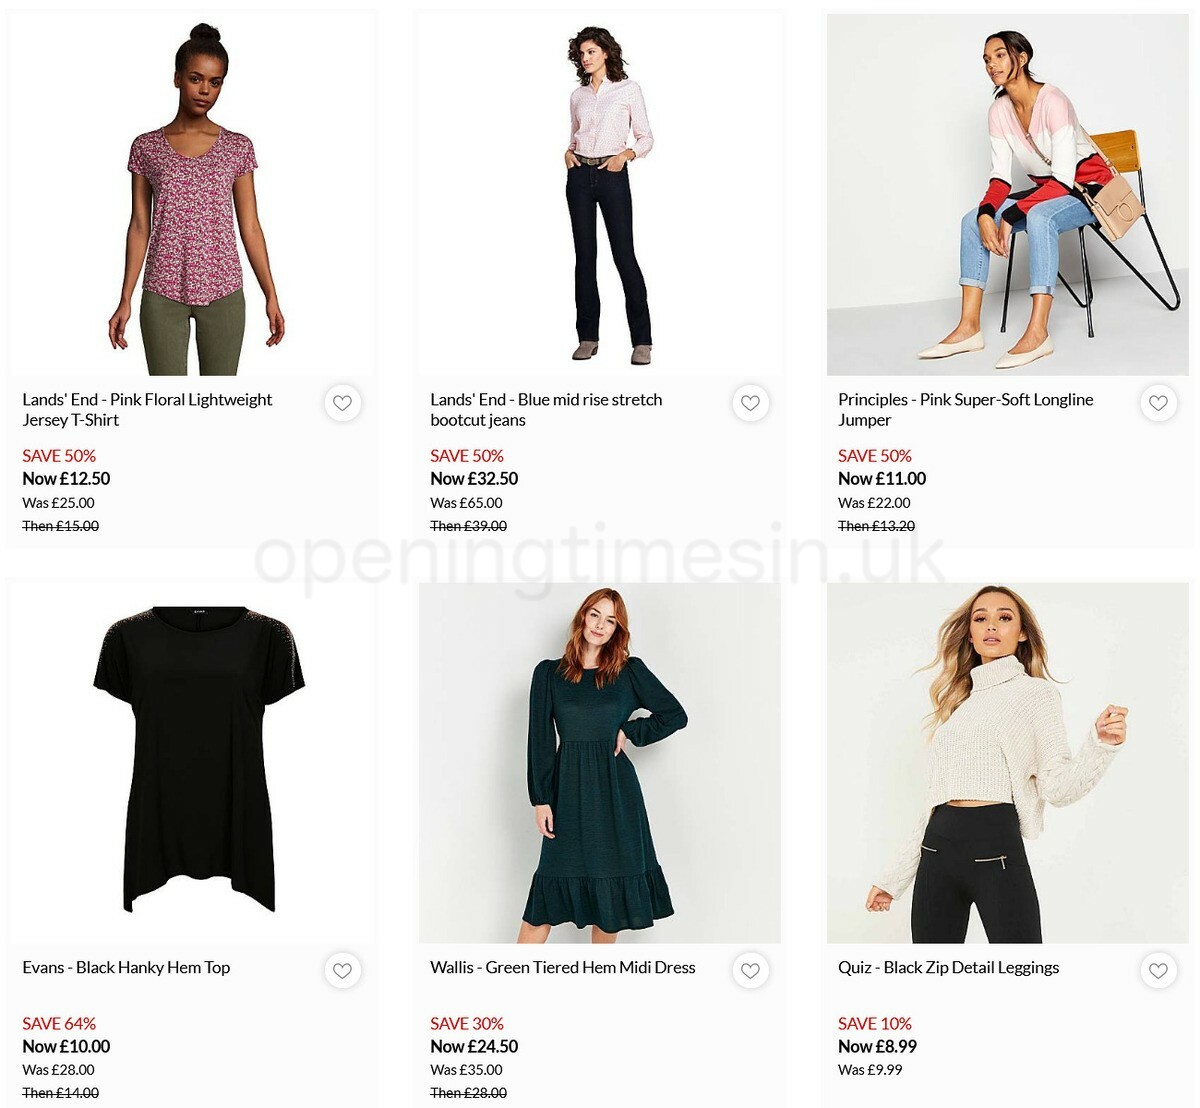Click the wishlist heart for Pink Super-Soft Longline Jumper
Screen dimensions: 1200x1108
click(x=1158, y=403)
